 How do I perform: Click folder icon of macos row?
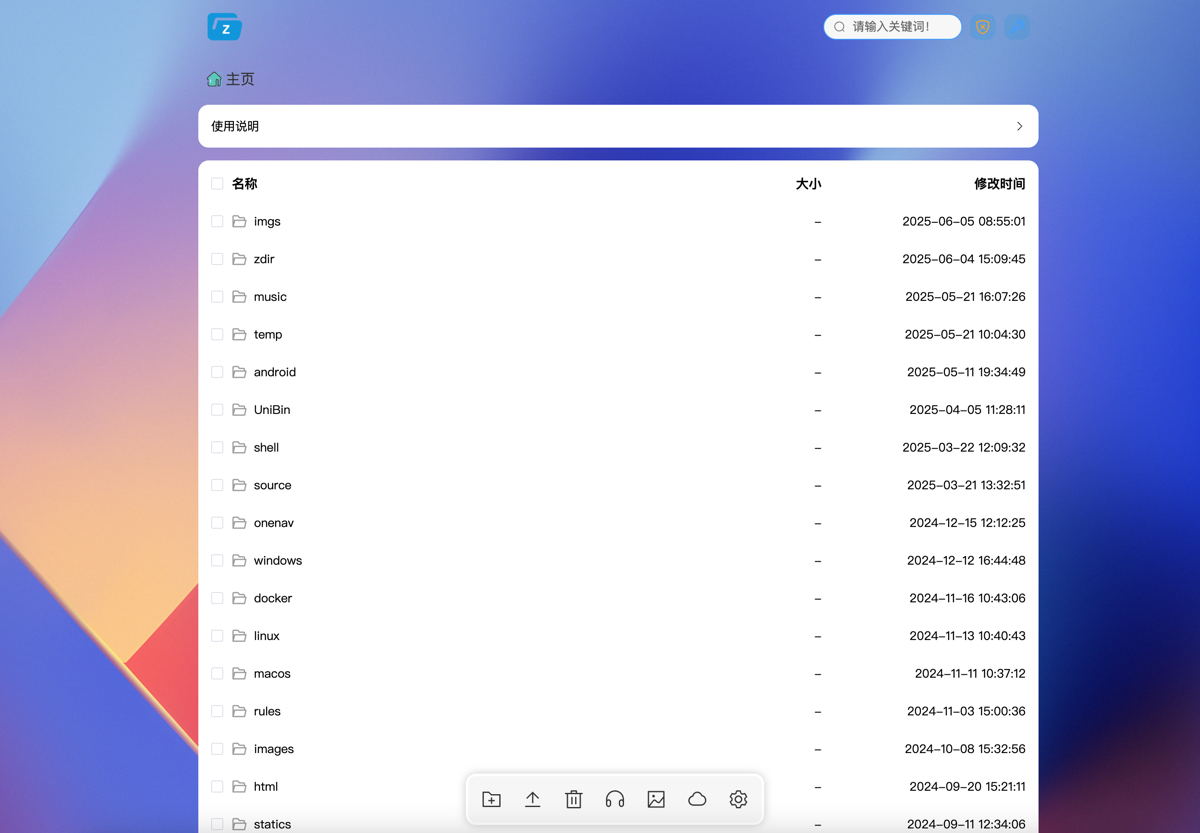pyautogui.click(x=239, y=674)
